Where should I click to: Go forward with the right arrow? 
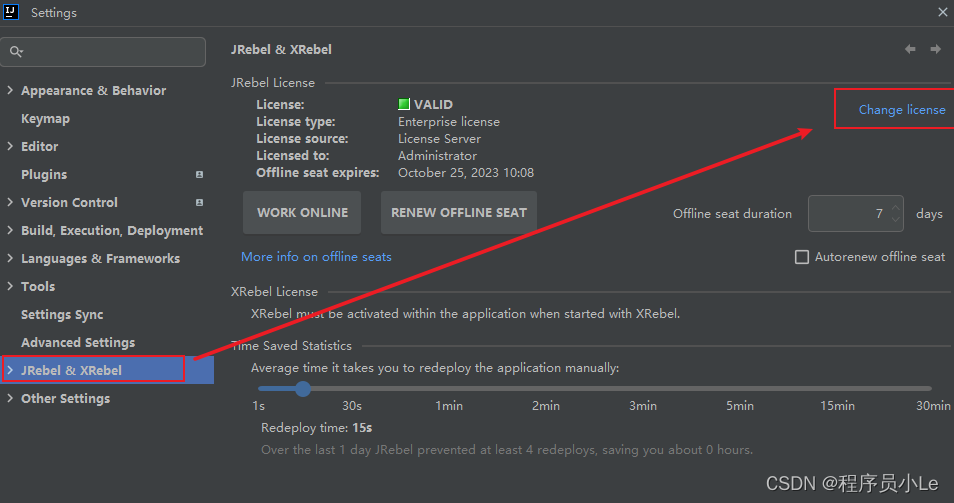click(935, 49)
